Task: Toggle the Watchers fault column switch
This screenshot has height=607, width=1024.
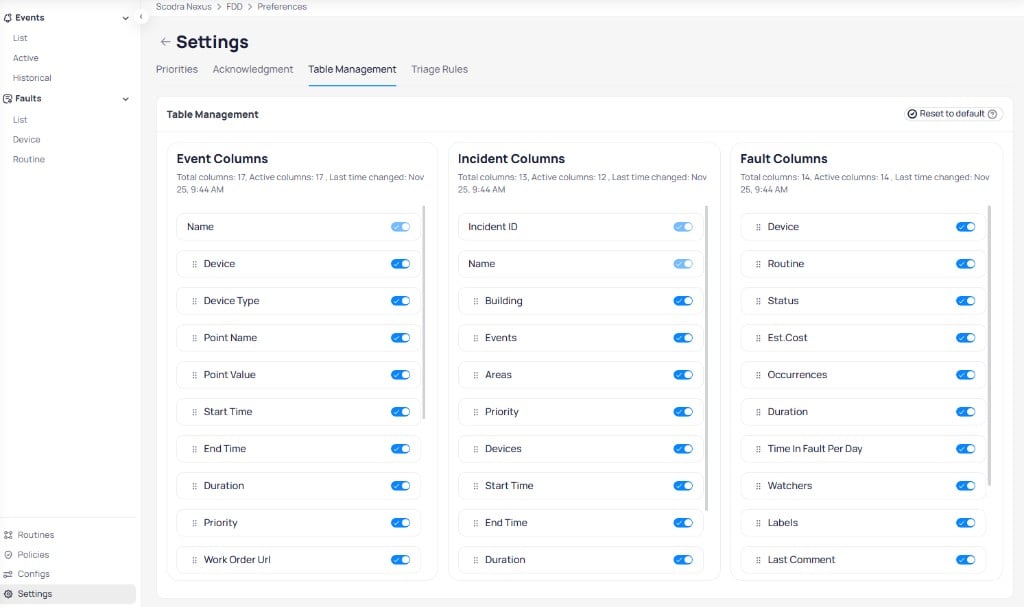Action: [965, 485]
